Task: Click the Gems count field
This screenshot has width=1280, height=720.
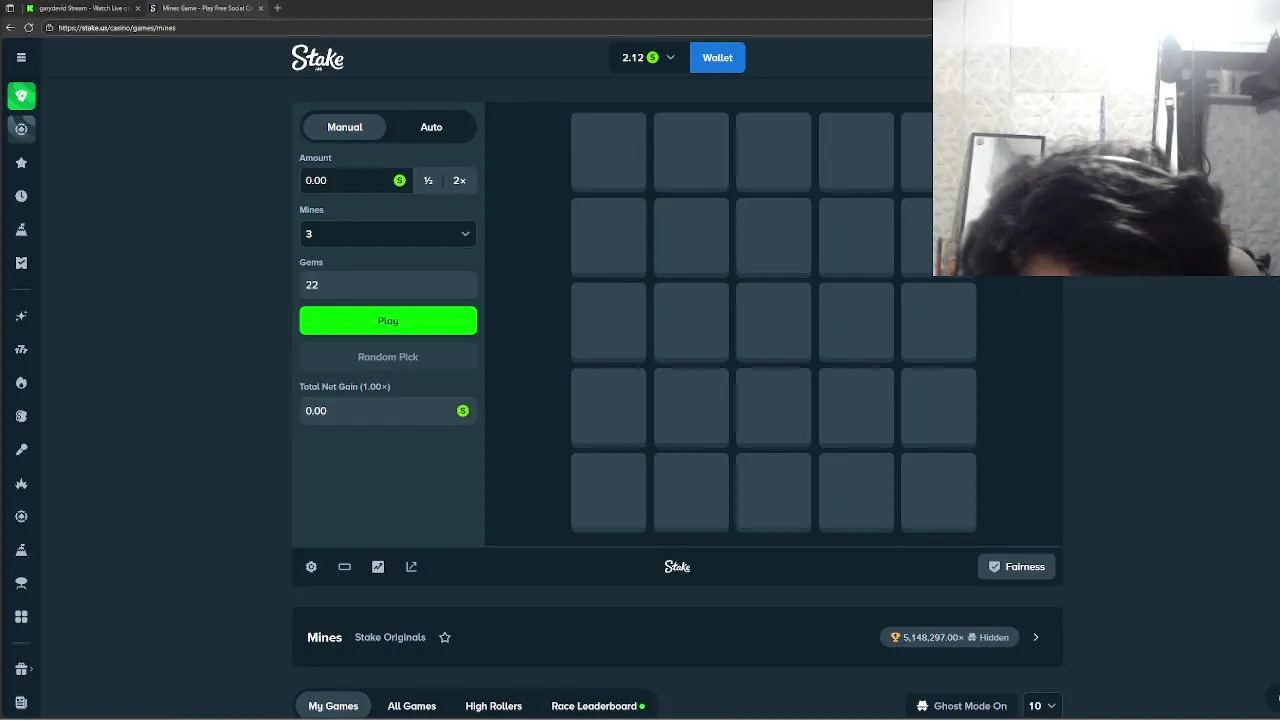Action: tap(388, 285)
